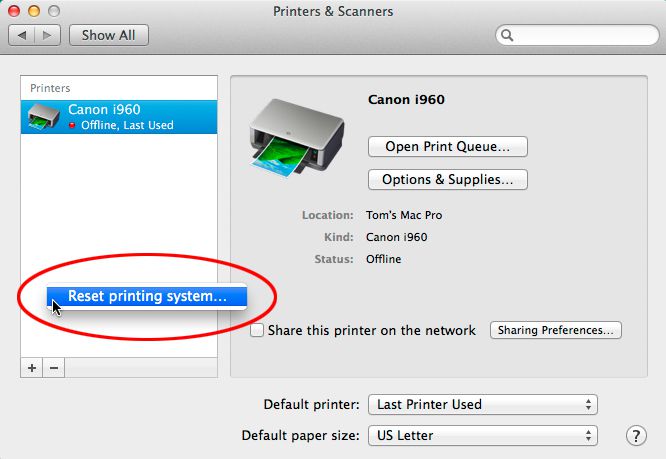
Task: Select Canon i960 in the Printers list
Action: [x=119, y=117]
